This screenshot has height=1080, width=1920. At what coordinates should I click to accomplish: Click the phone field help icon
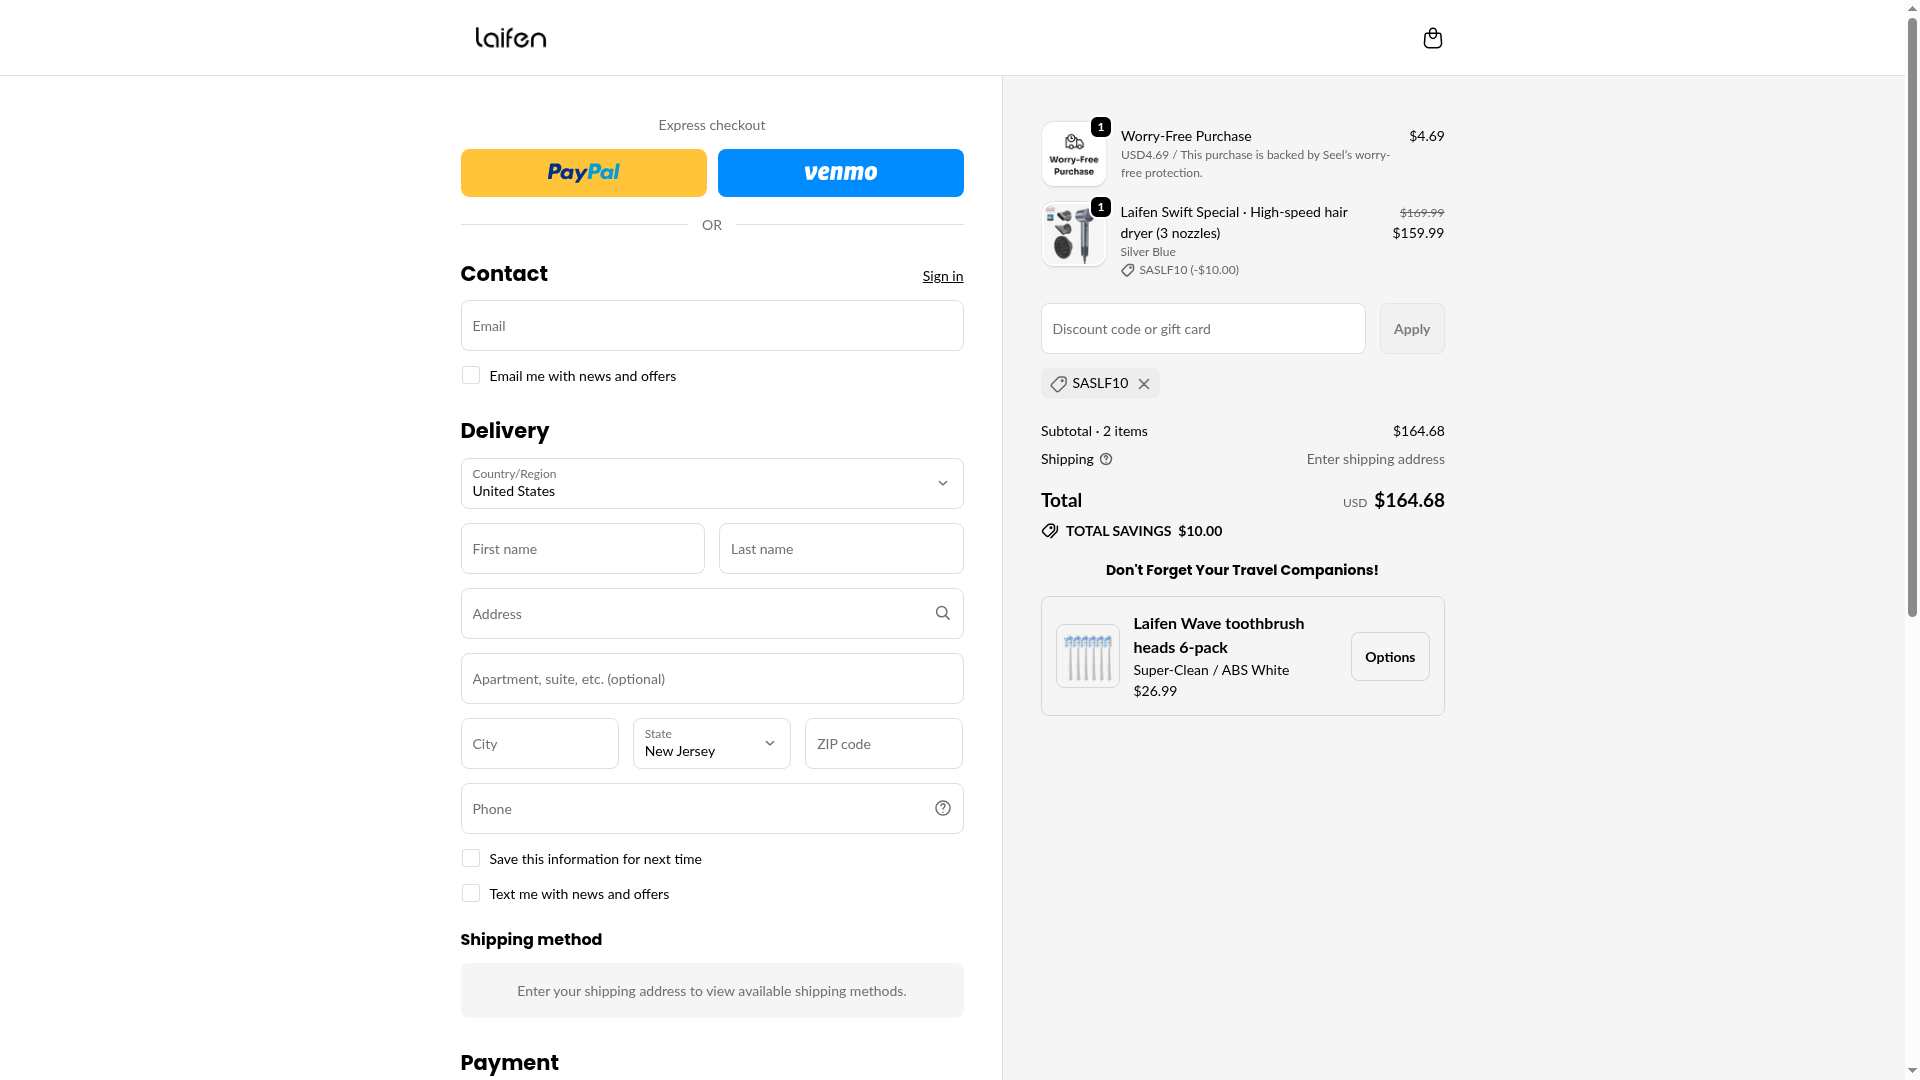[x=942, y=808]
